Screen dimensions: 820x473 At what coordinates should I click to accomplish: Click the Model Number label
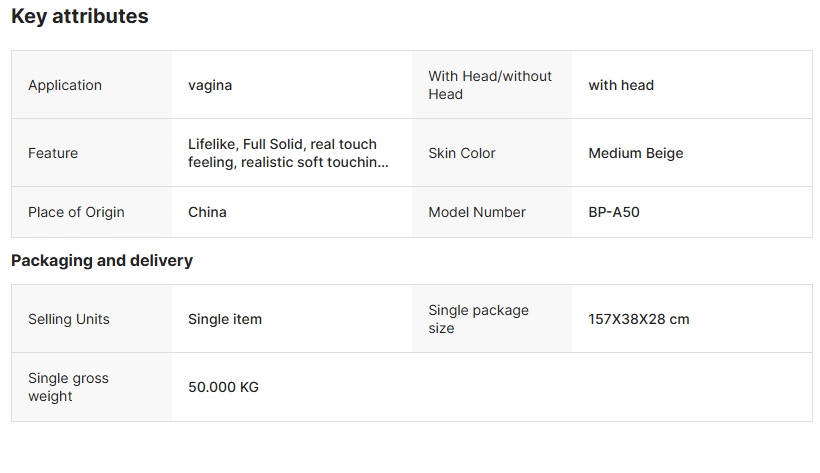point(477,212)
